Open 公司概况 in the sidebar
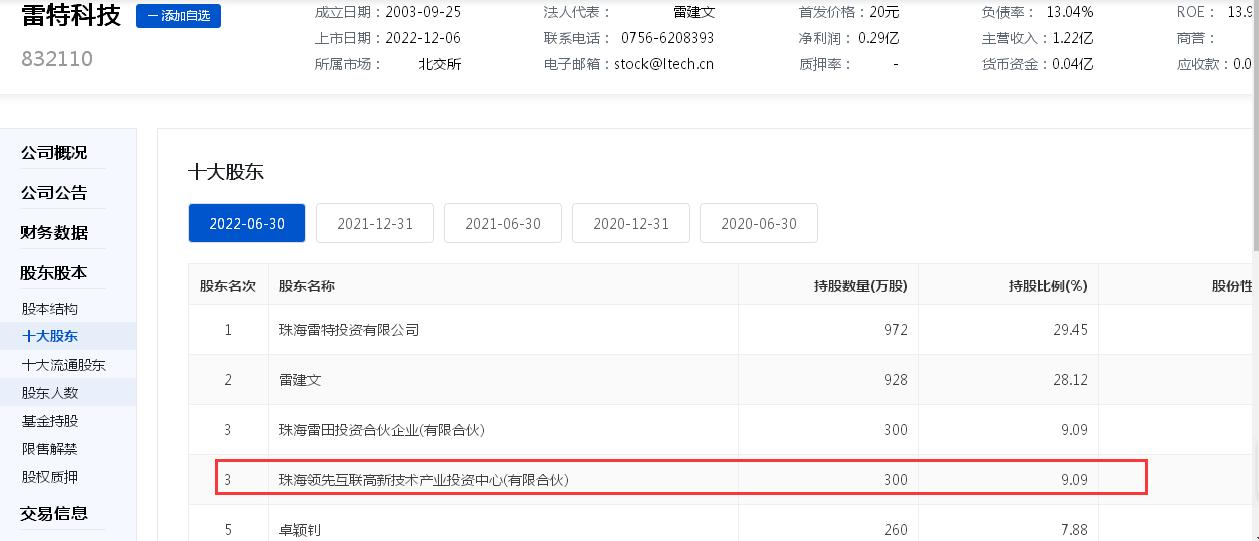Viewport: 1259px width, 541px height. [x=54, y=153]
